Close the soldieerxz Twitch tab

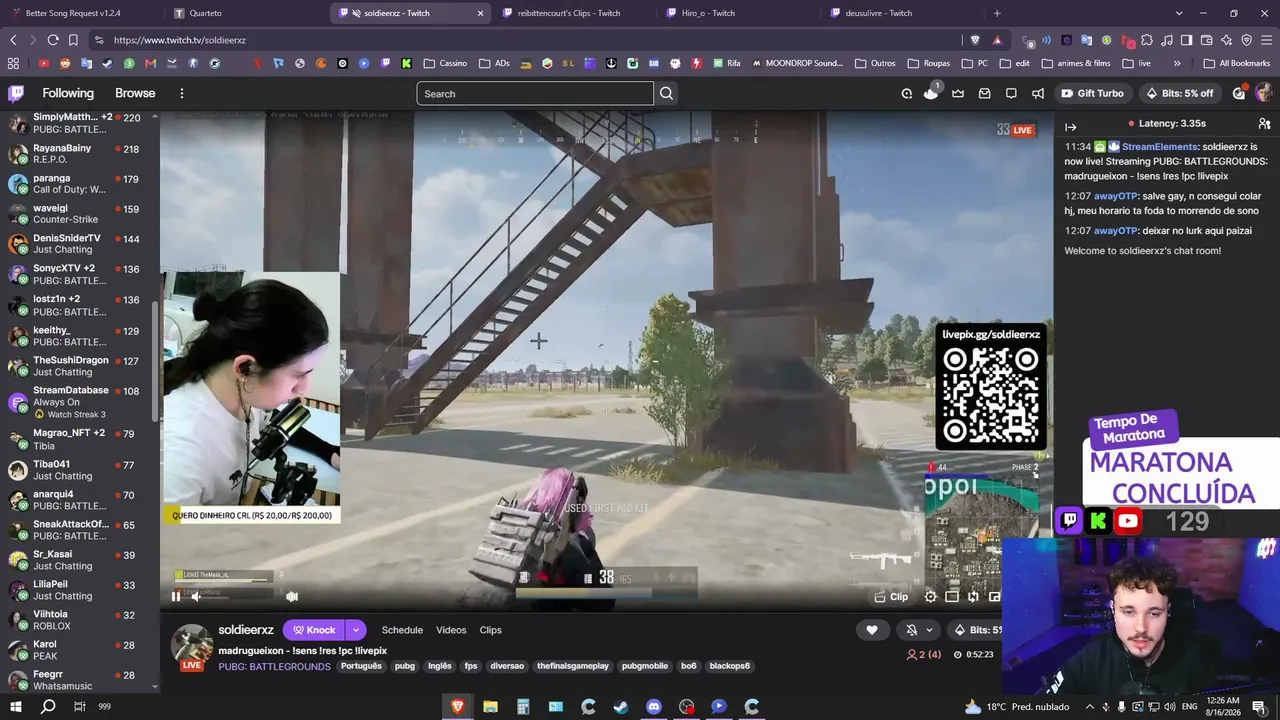pyautogui.click(x=480, y=13)
